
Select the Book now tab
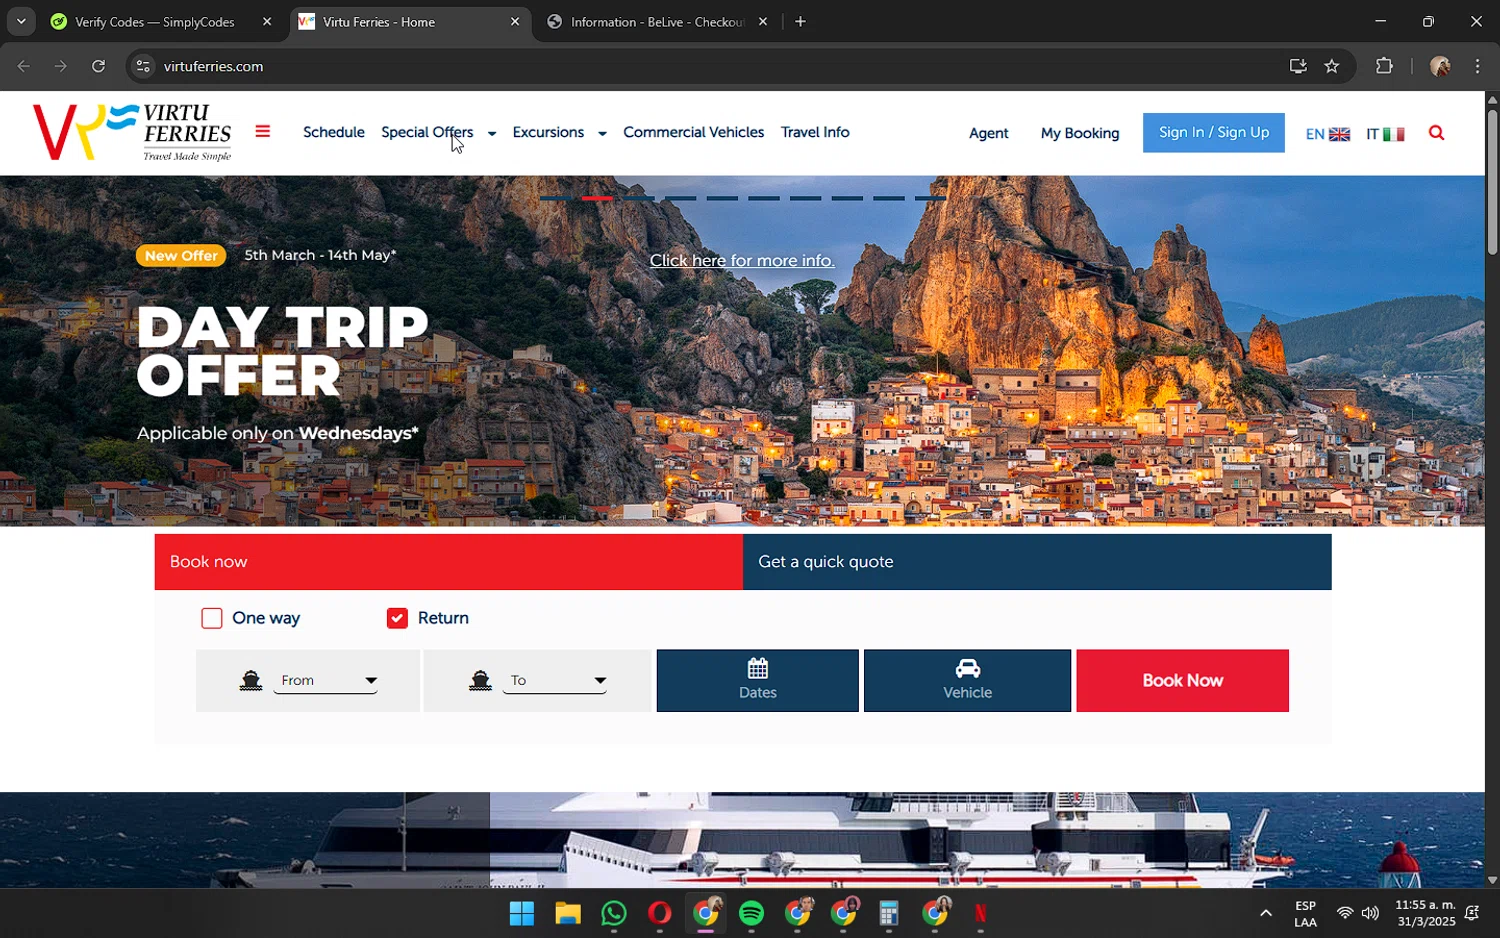pos(448,562)
